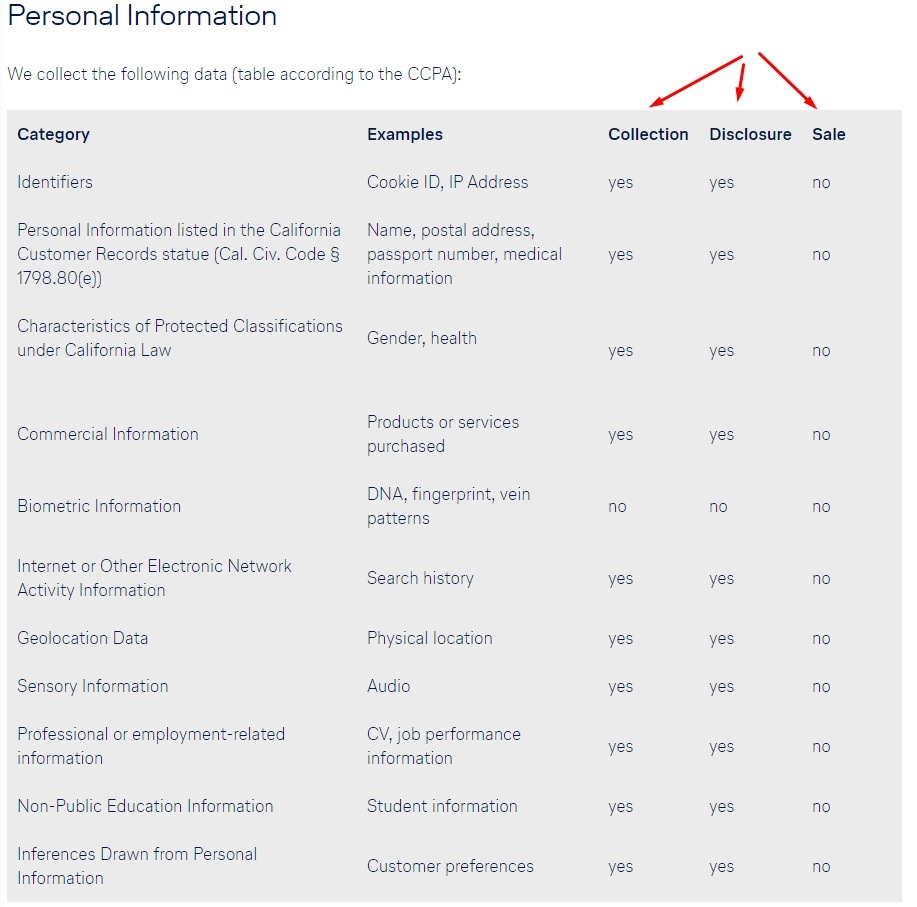Click the Student information example text
Image resolution: width=917 pixels, height=907 pixels.
442,806
